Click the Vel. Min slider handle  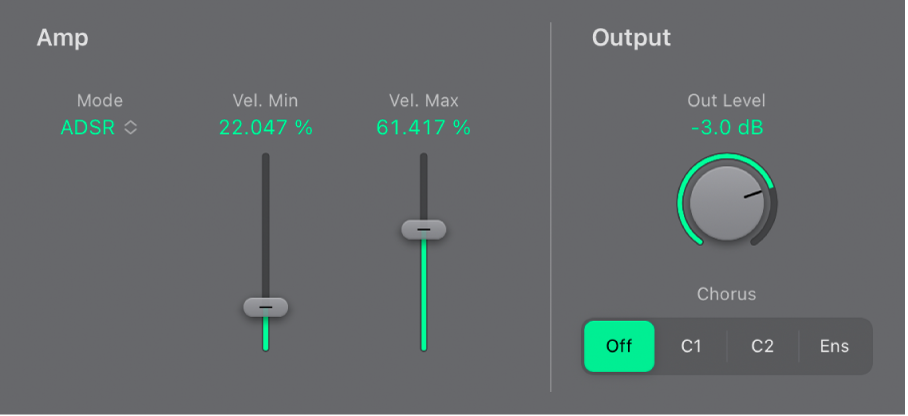[265, 307]
